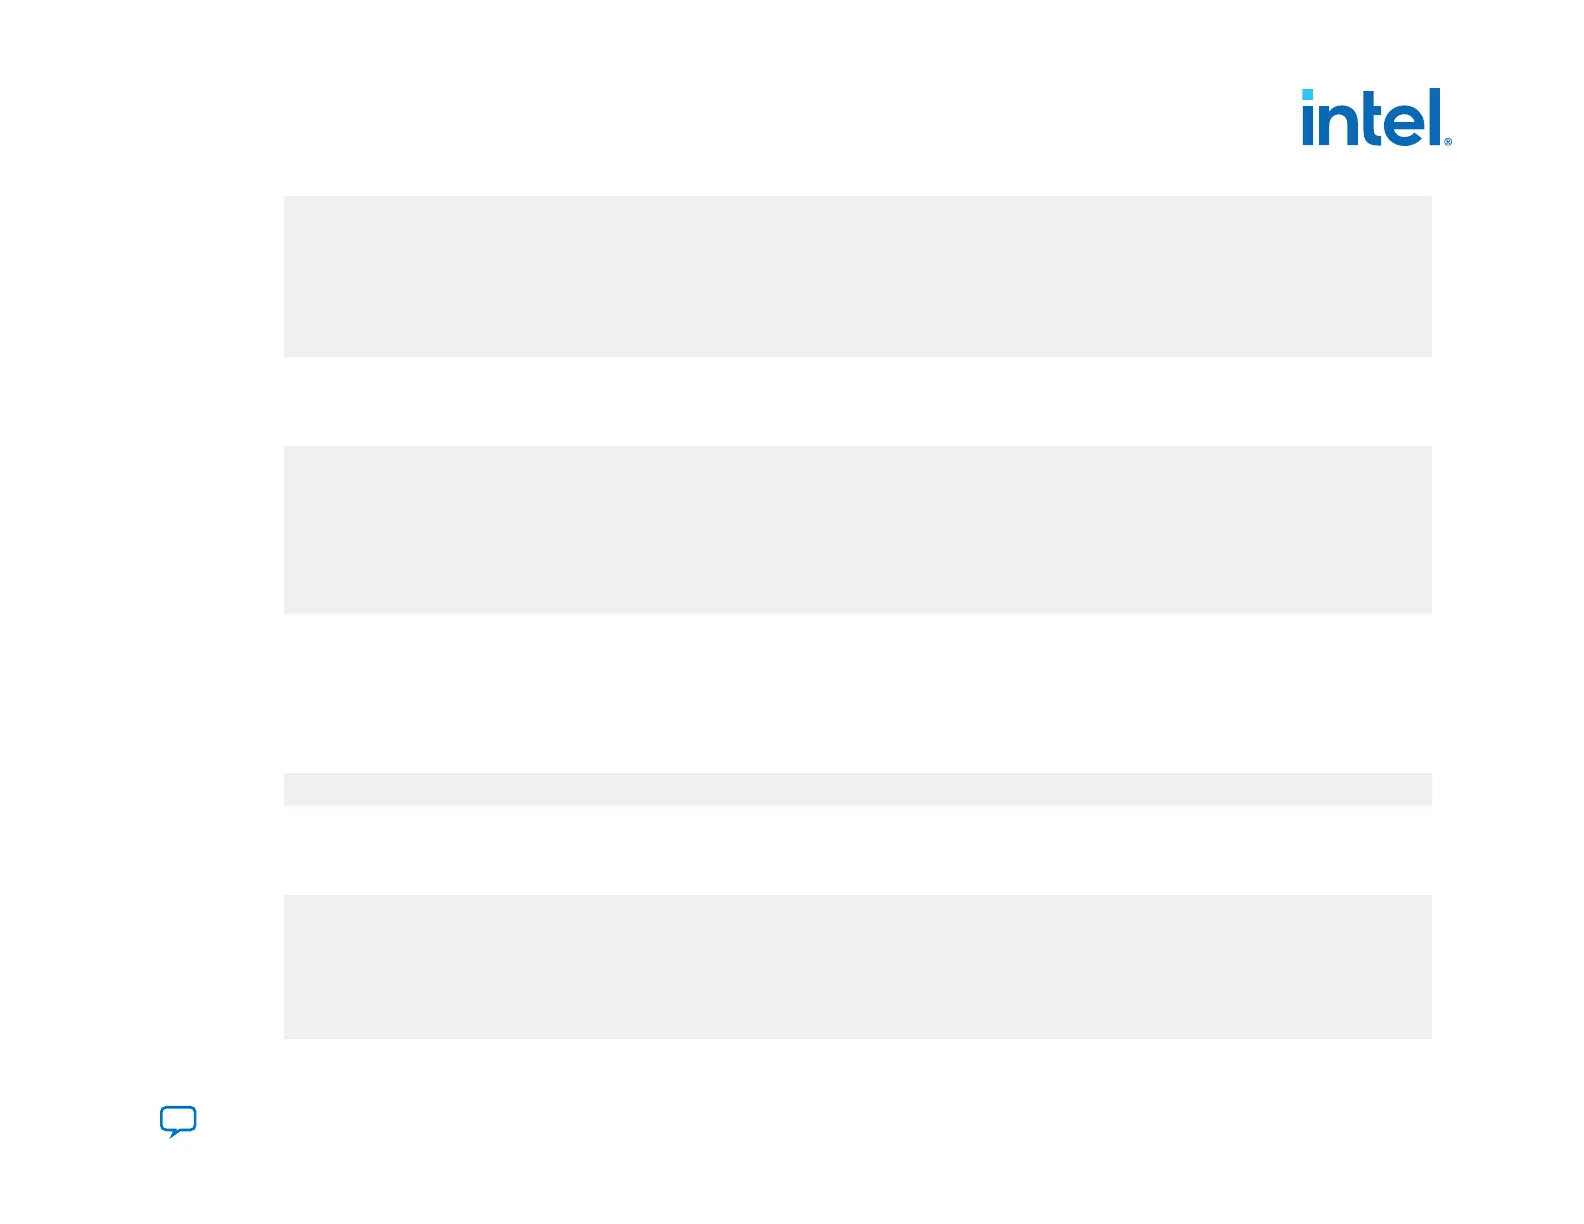Click the Intel logo
The image size is (1584, 1224).
tap(1375, 118)
